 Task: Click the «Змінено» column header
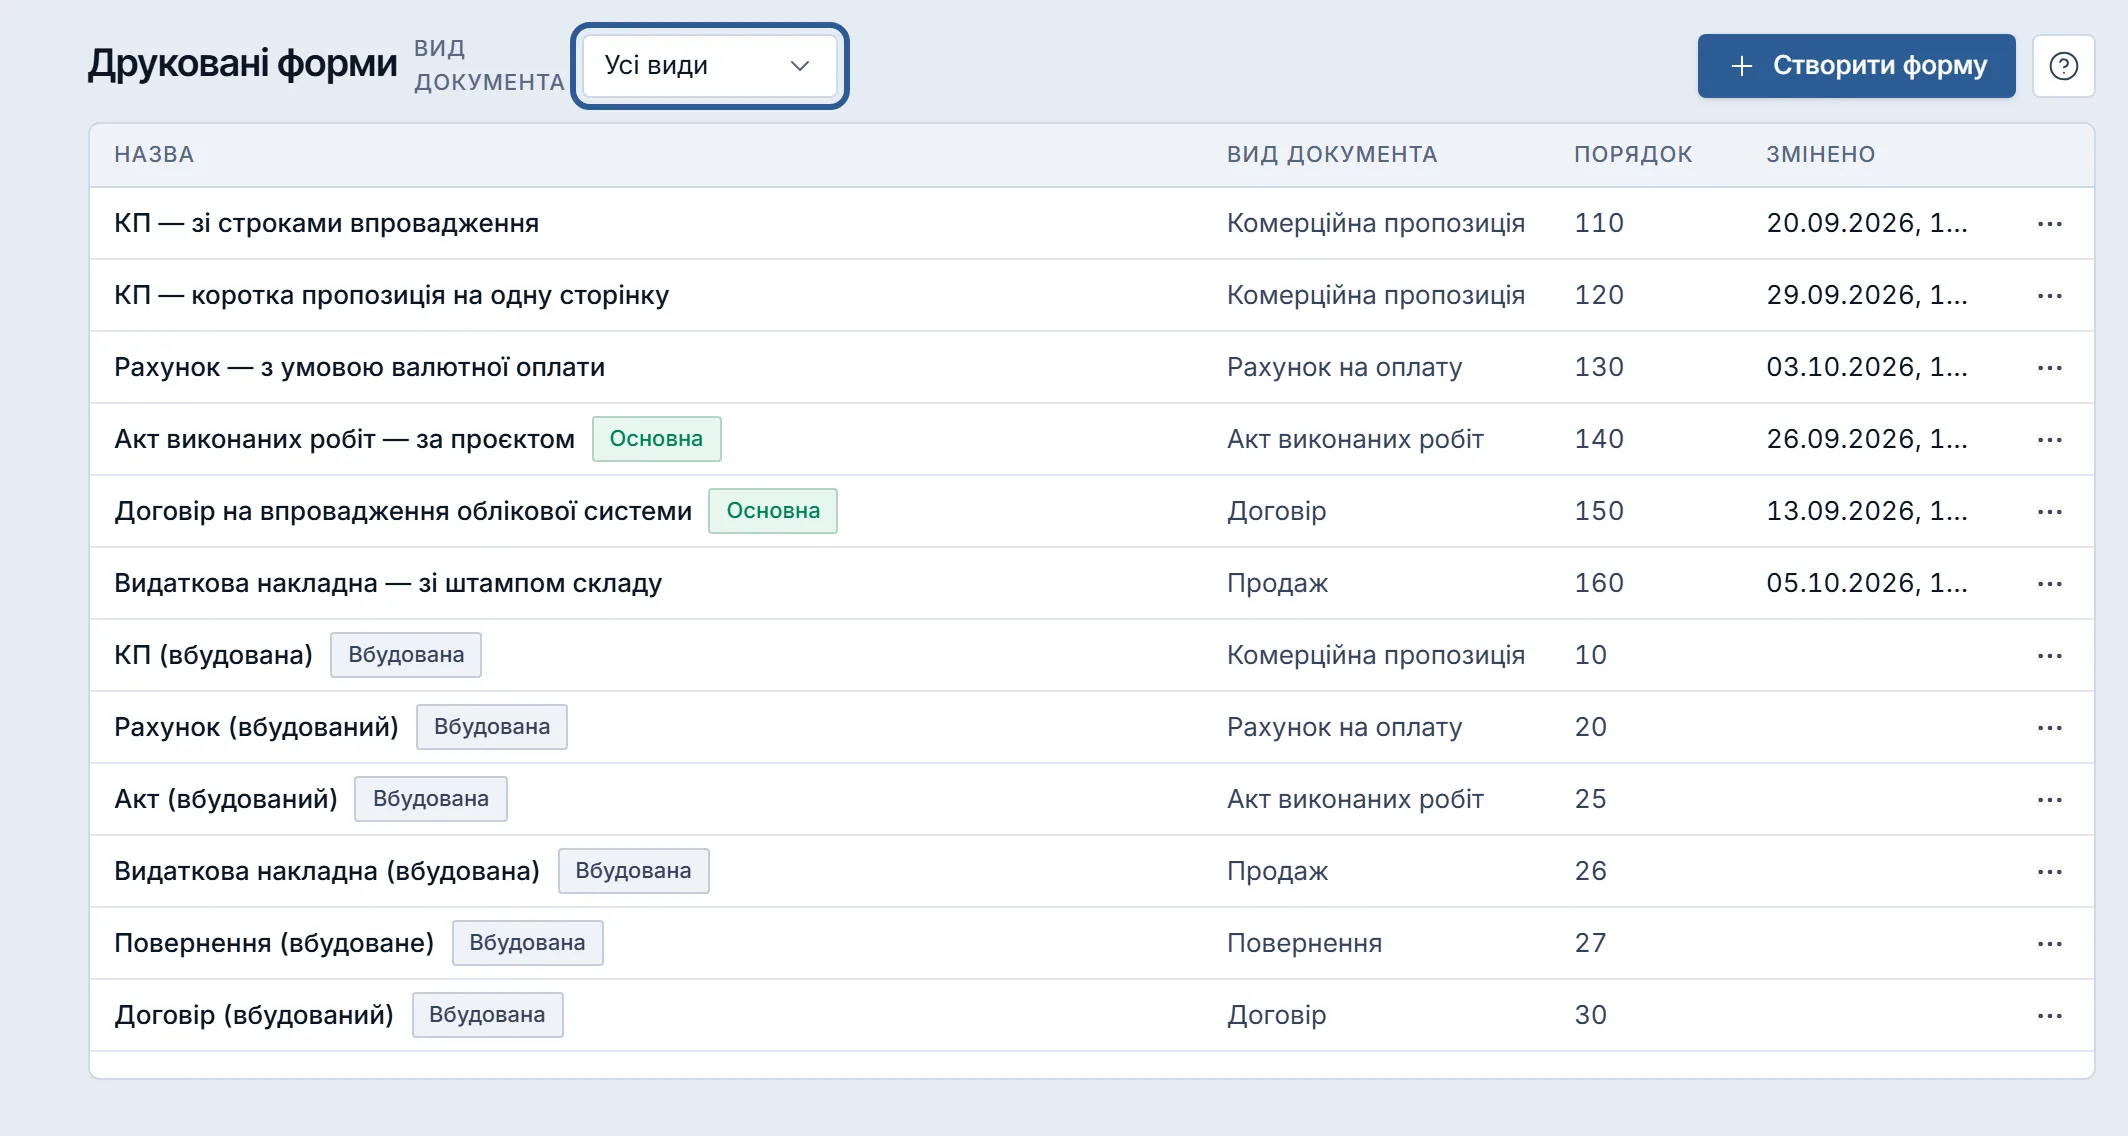pos(1820,155)
